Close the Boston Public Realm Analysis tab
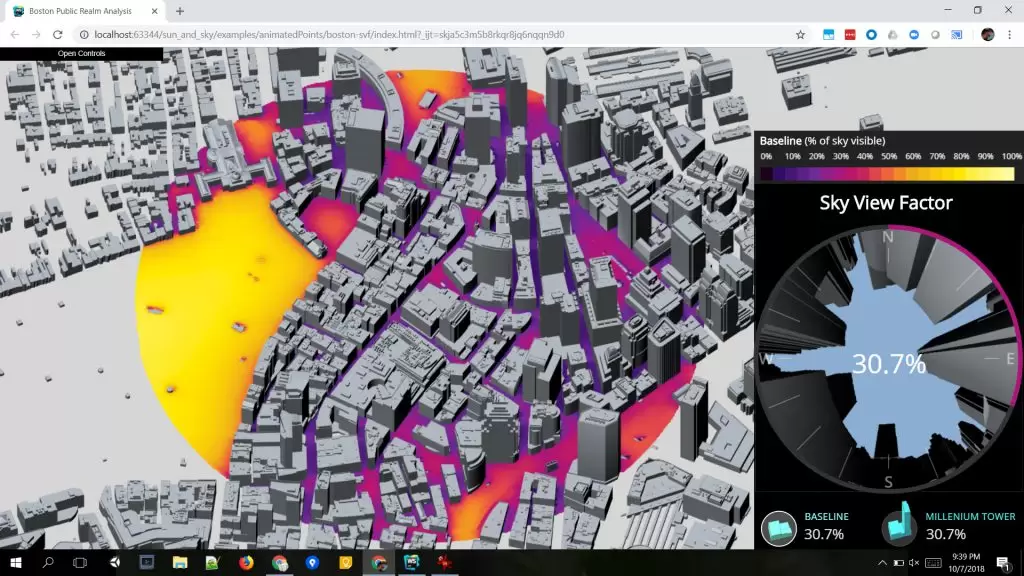1024x576 pixels. coord(156,11)
